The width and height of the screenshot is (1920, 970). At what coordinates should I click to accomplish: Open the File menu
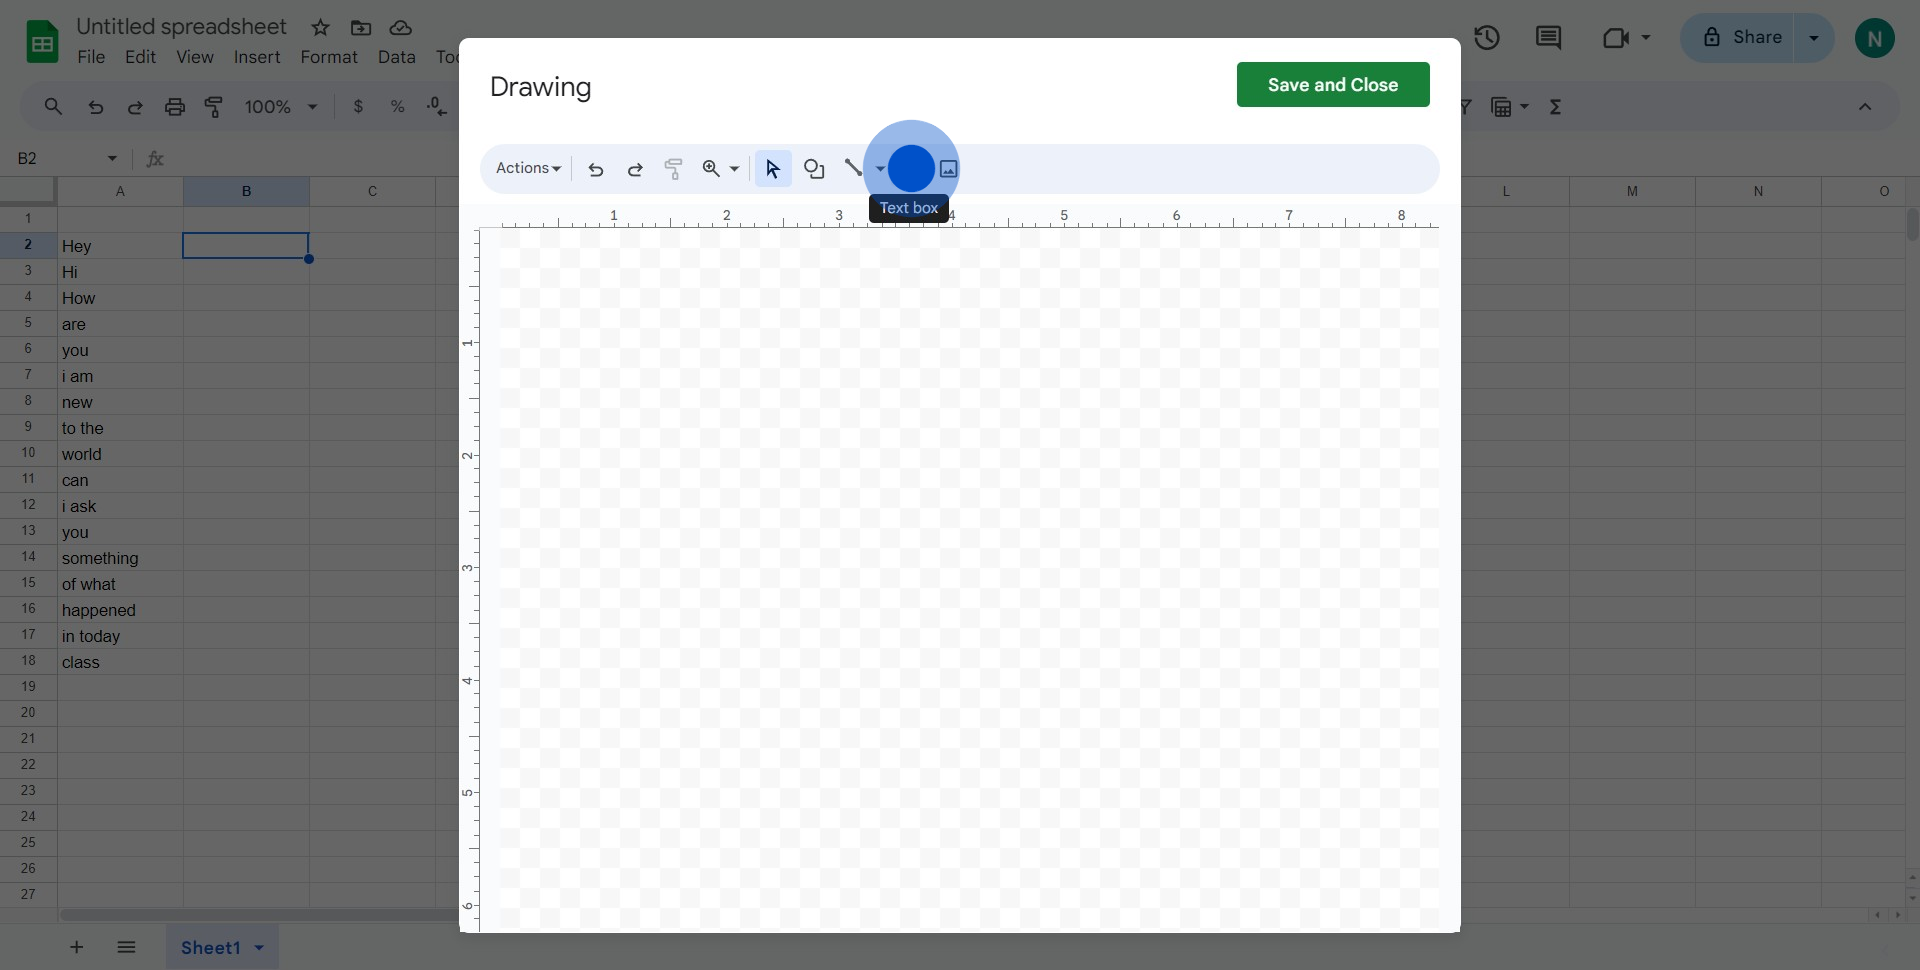[x=91, y=57]
